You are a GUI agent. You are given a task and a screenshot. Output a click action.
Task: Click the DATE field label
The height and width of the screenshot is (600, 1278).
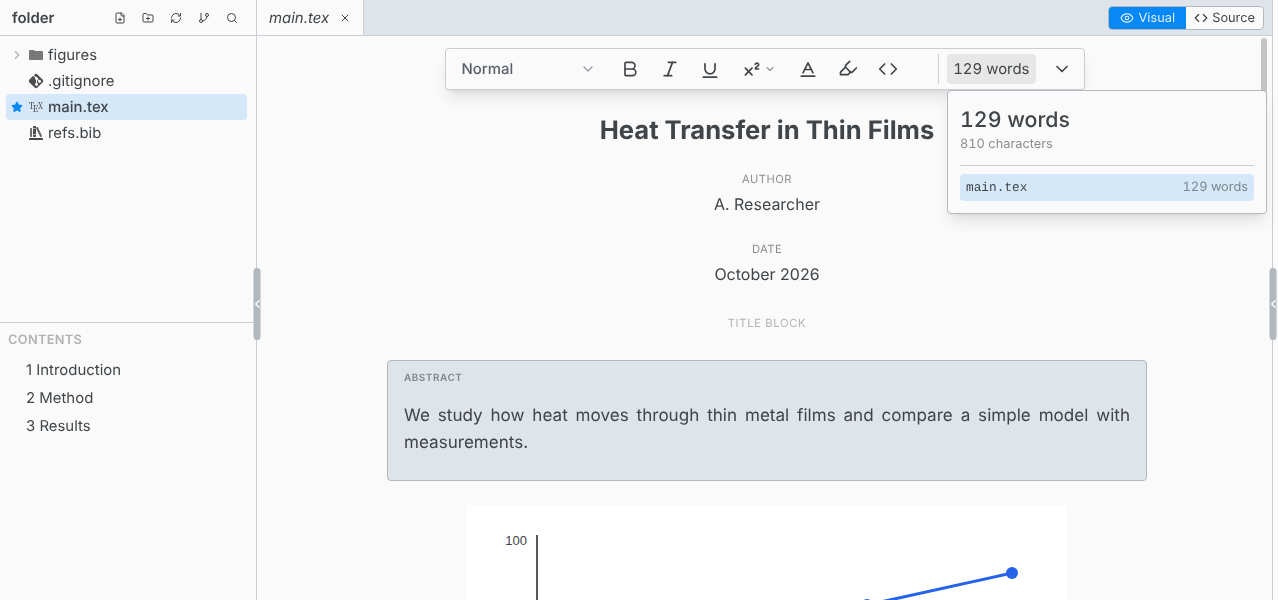[767, 250]
